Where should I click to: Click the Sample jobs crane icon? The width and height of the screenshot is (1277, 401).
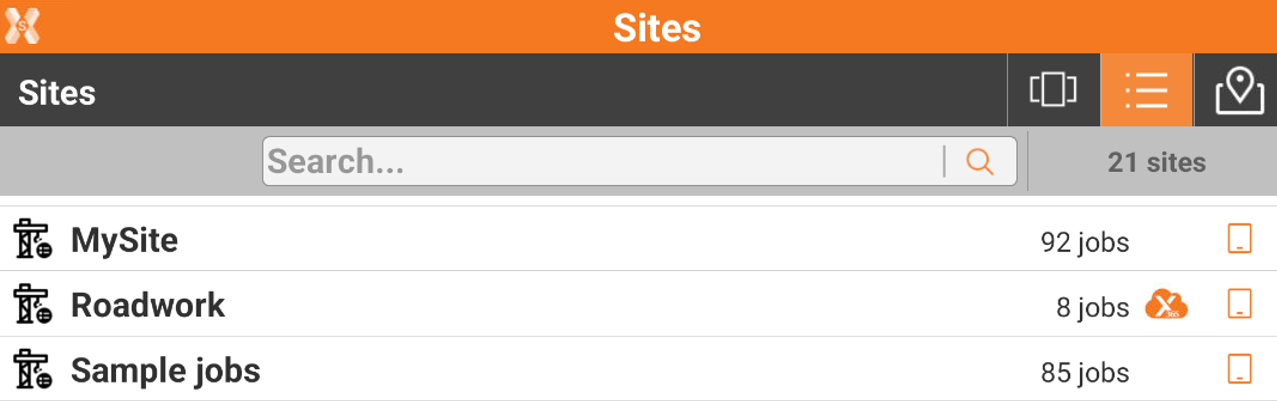coord(32,370)
